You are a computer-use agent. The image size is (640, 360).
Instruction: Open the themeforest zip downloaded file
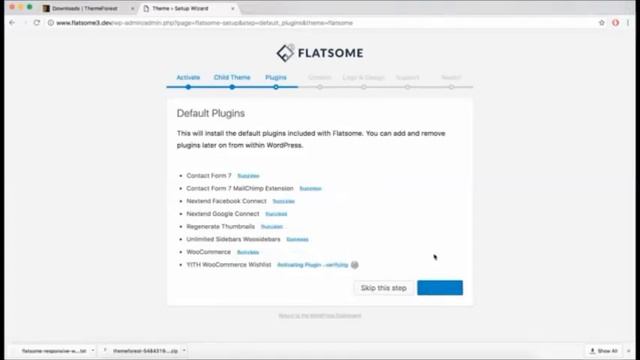pyautogui.click(x=145, y=351)
